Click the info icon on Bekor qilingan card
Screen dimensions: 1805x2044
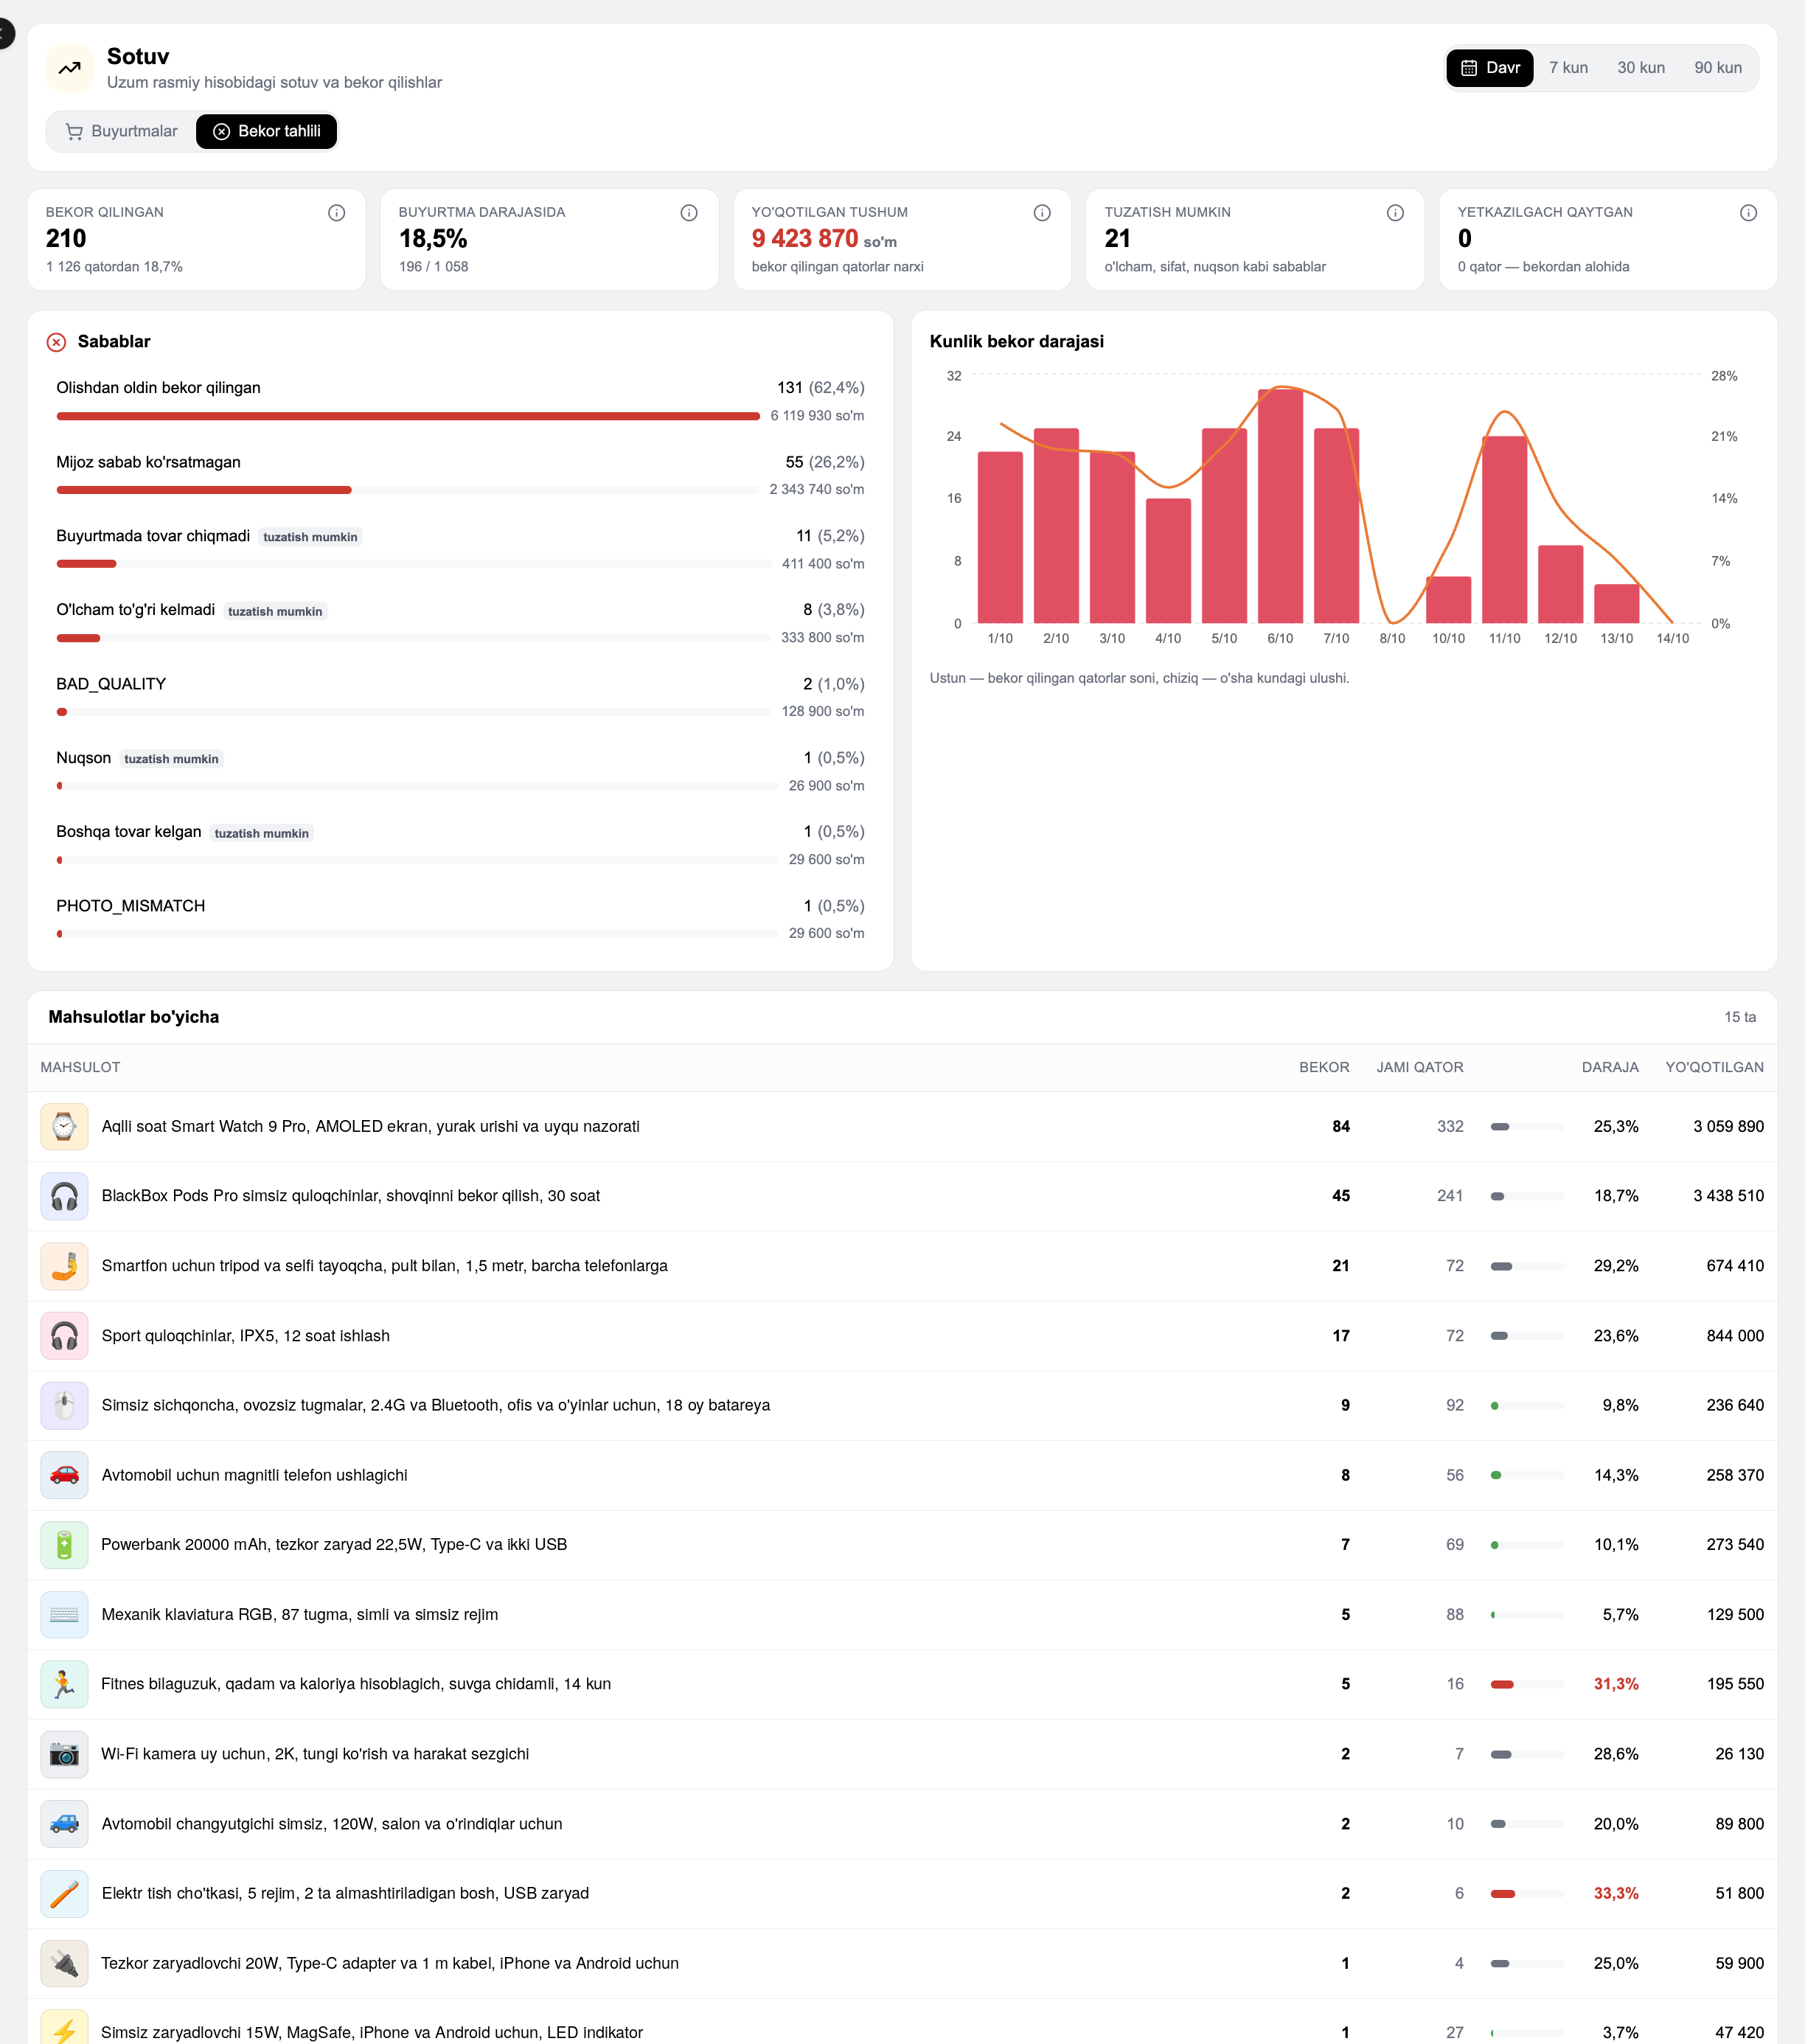pyautogui.click(x=337, y=213)
